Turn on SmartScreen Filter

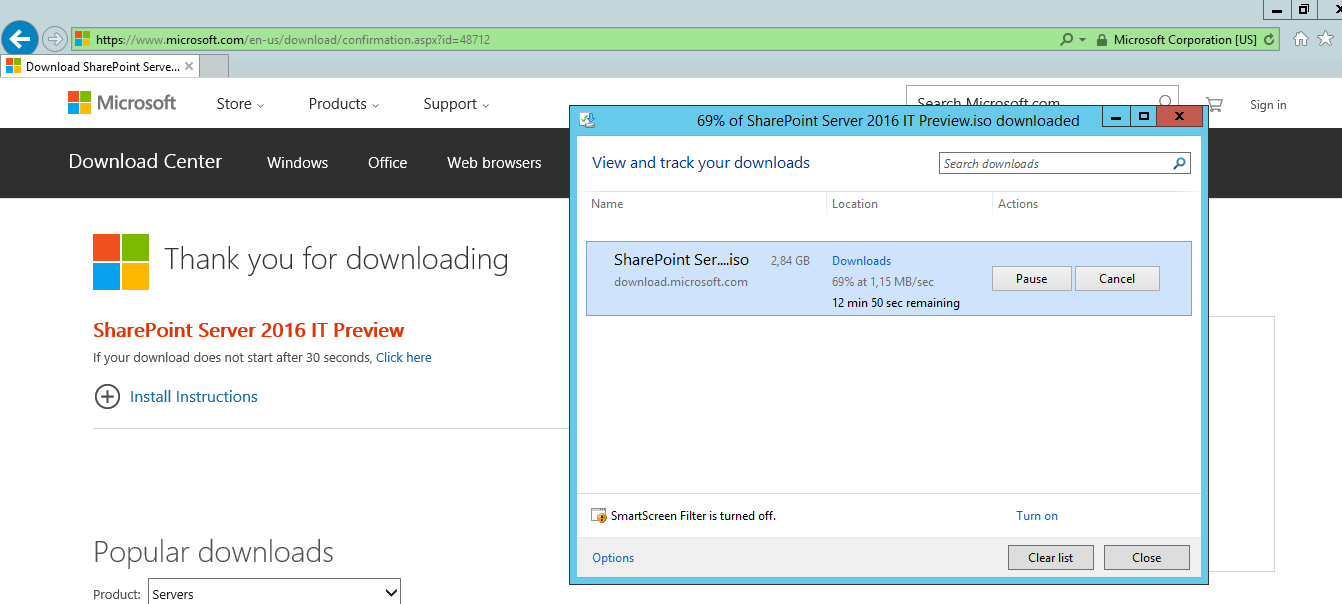1037,516
